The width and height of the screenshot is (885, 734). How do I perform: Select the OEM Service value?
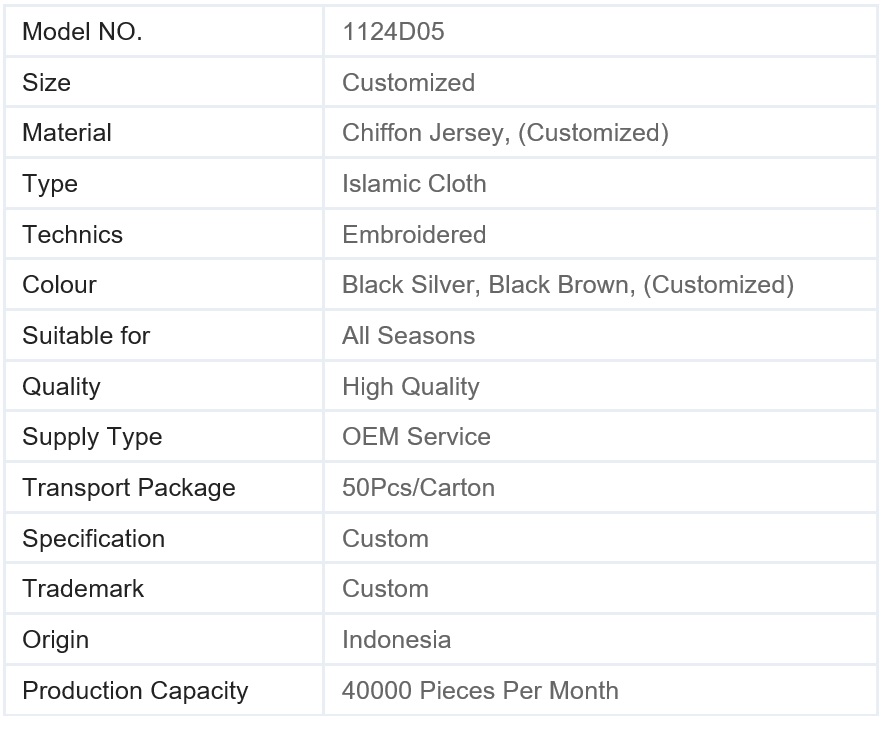(416, 437)
